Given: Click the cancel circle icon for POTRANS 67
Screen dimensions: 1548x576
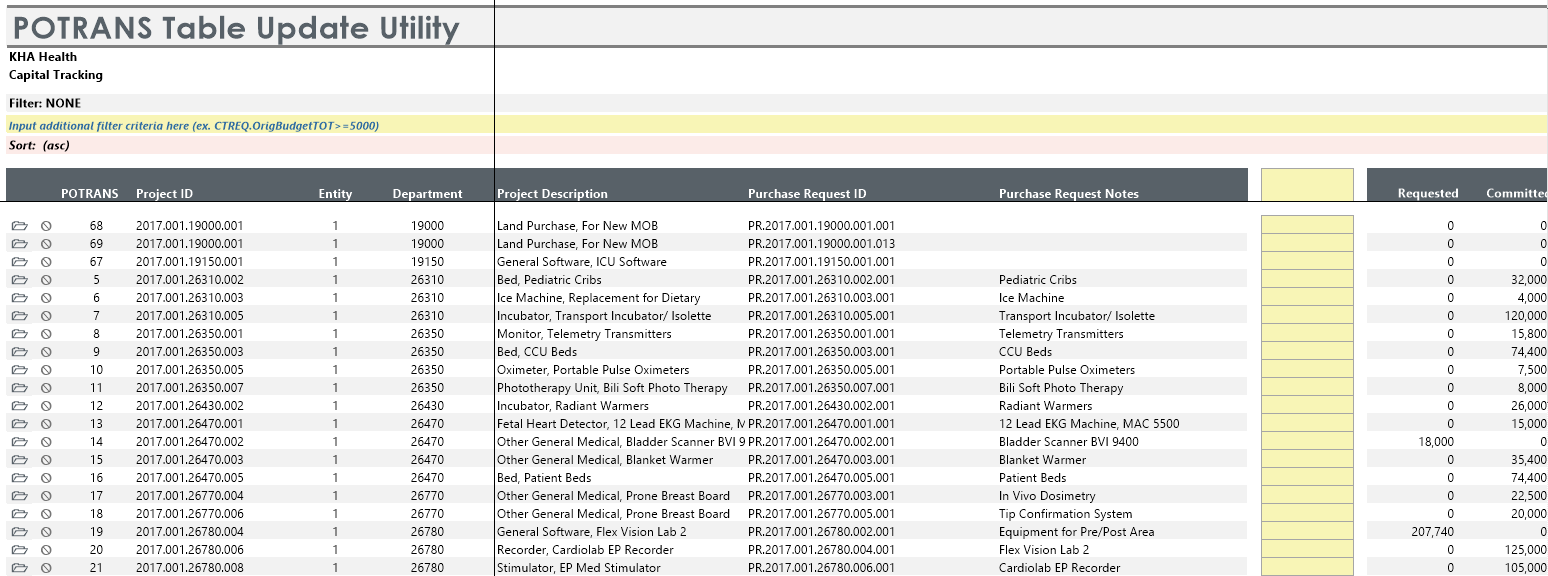Looking at the screenshot, I should coord(46,262).
